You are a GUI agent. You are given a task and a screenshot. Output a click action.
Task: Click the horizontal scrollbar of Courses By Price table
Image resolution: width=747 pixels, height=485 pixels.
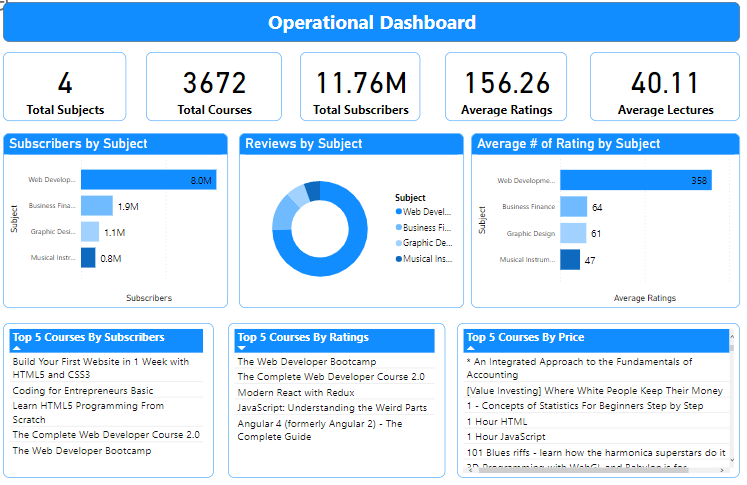[x=584, y=470]
